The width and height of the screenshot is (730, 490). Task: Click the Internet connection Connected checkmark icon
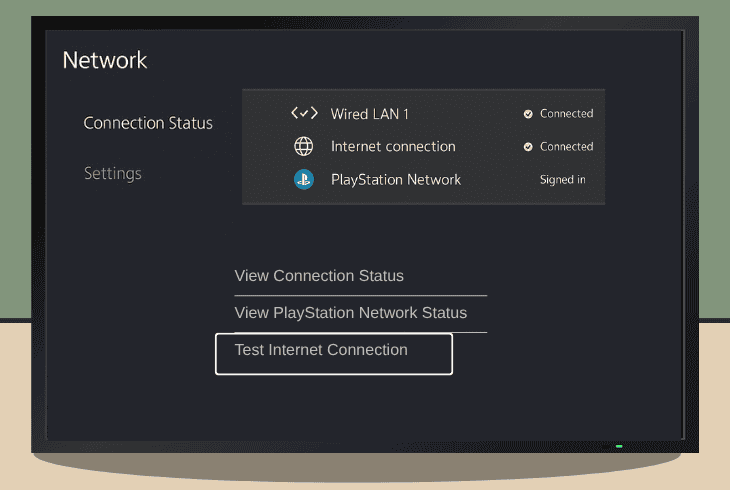click(528, 147)
